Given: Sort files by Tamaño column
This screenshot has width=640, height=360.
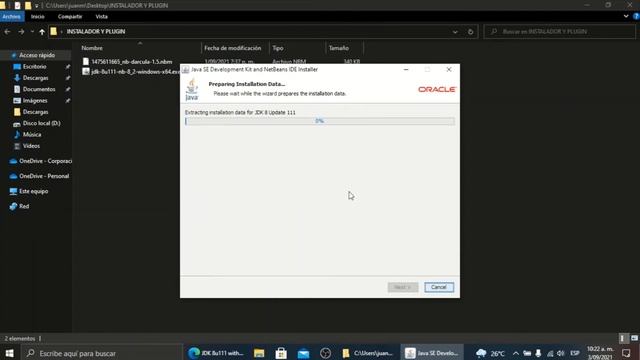Looking at the screenshot, I should coord(339,48).
